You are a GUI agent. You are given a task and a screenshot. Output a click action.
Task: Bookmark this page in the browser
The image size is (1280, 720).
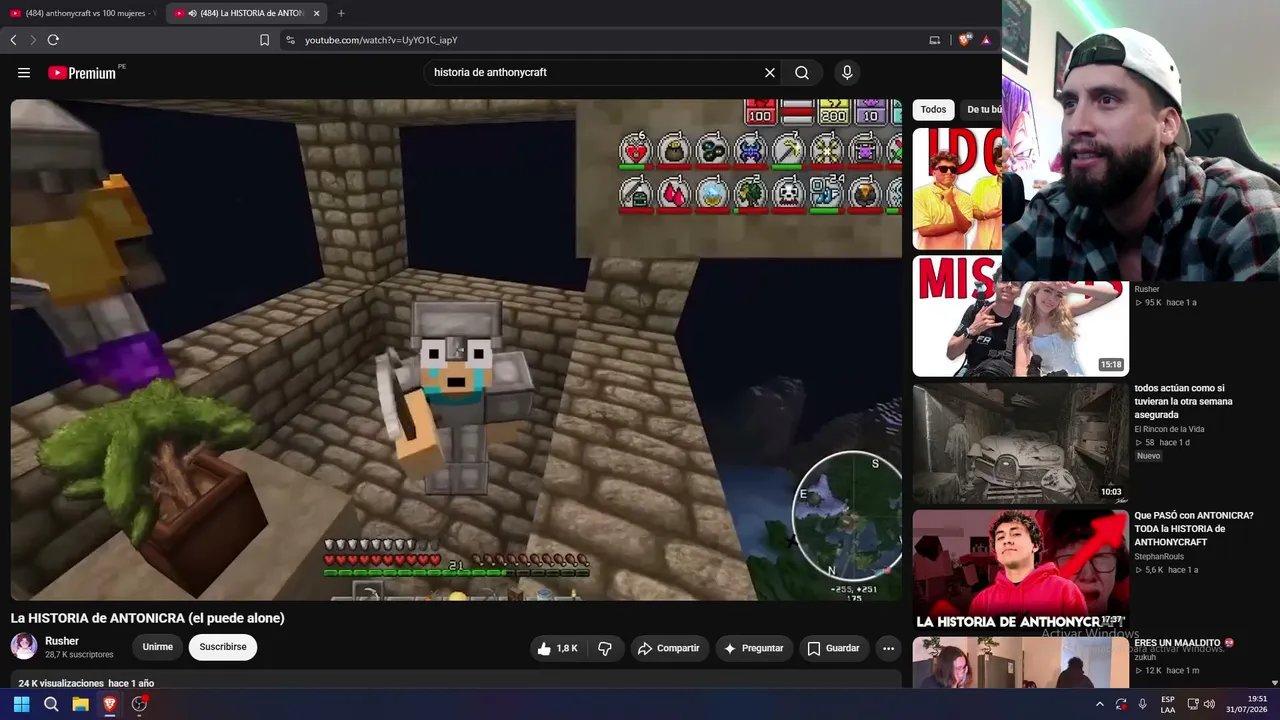(264, 40)
